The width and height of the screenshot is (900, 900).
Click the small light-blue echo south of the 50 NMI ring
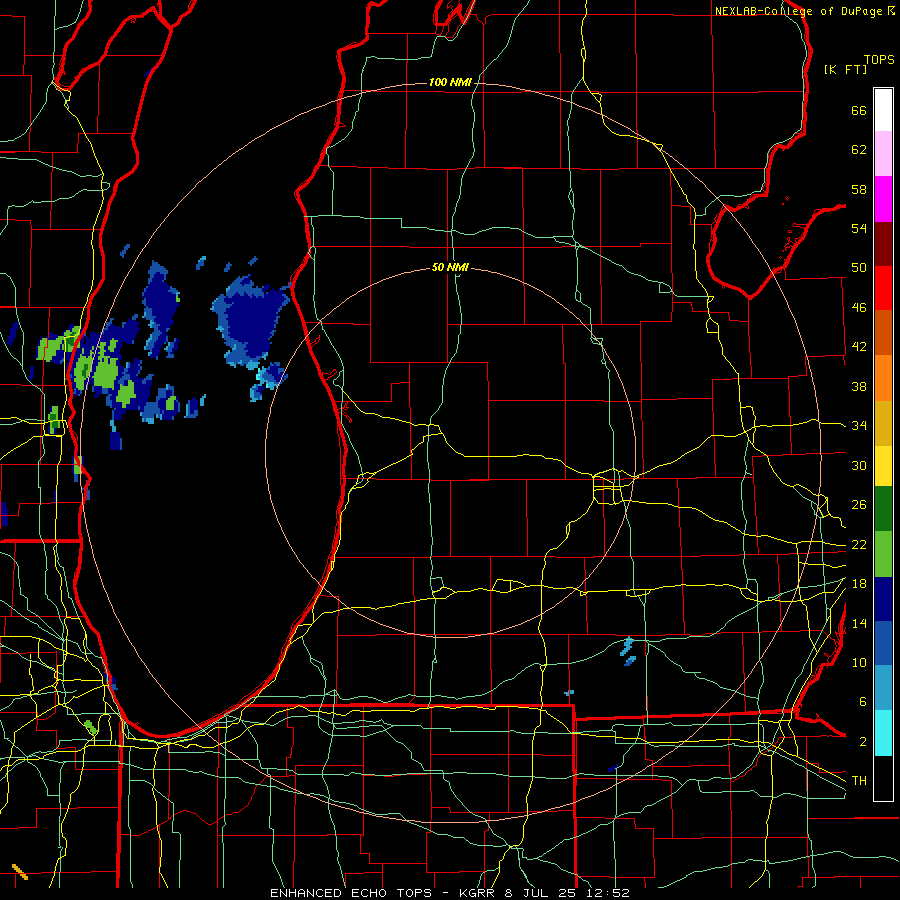[628, 650]
